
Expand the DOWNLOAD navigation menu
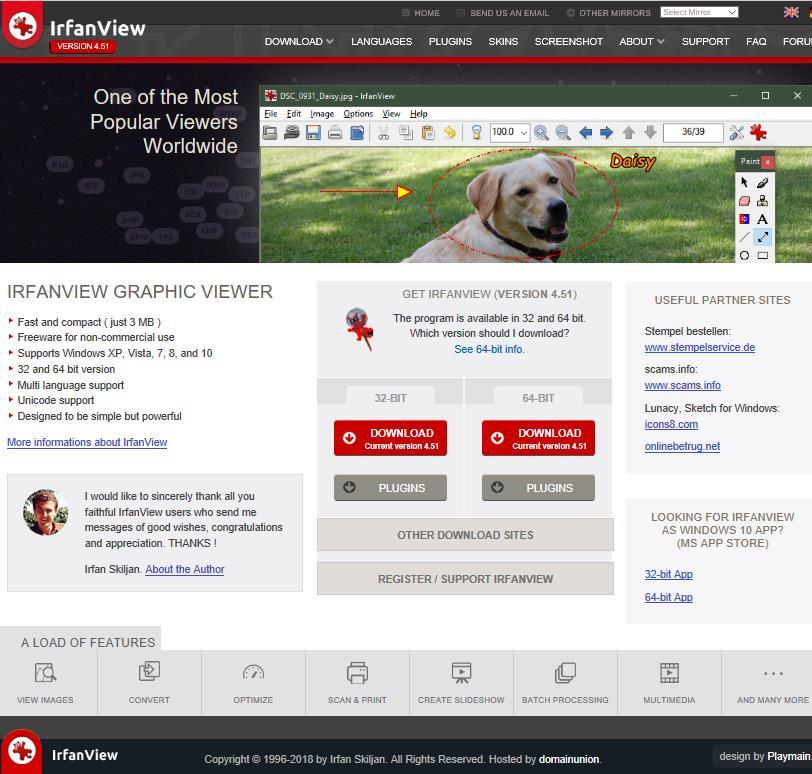299,41
